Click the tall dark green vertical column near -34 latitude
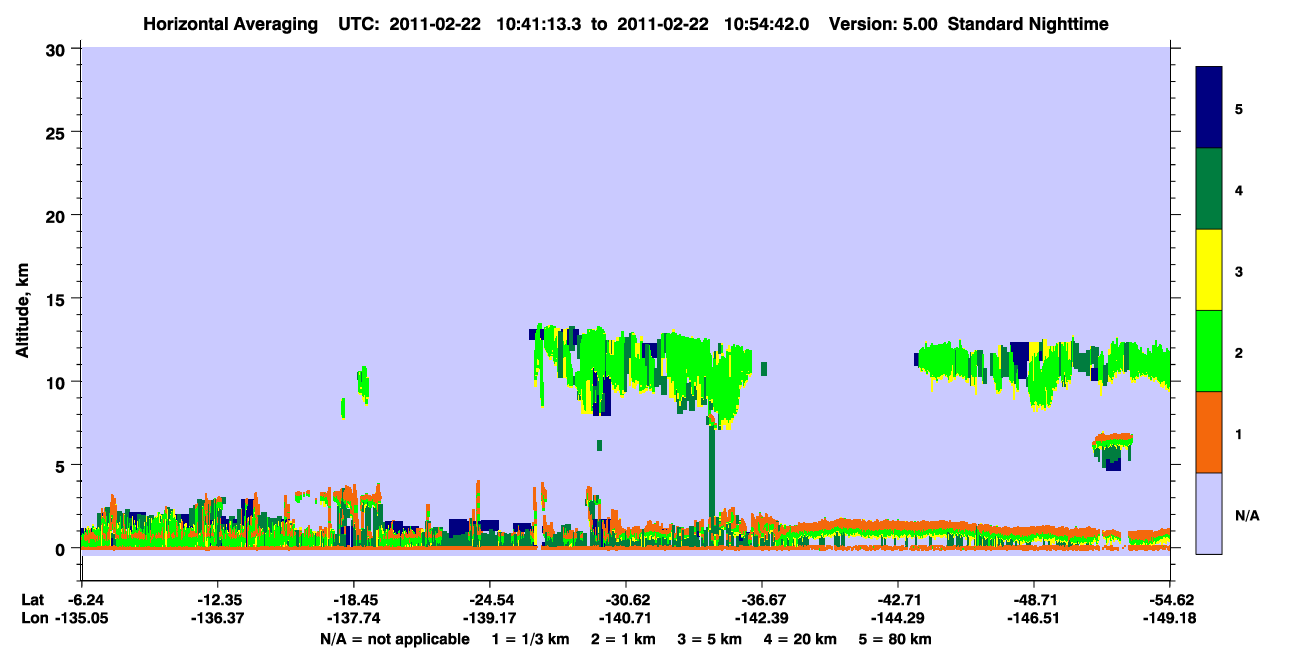Viewport: 1300px width, 667px height. [712, 470]
